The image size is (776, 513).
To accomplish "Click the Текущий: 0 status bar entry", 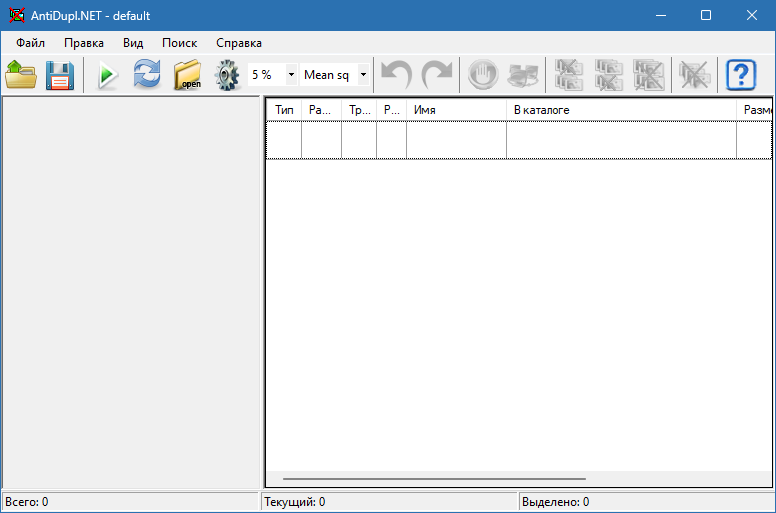I will 389,502.
